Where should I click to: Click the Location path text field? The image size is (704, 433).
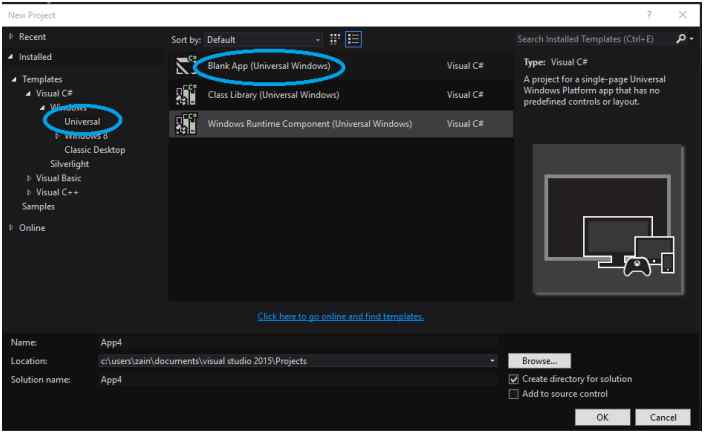click(292, 361)
